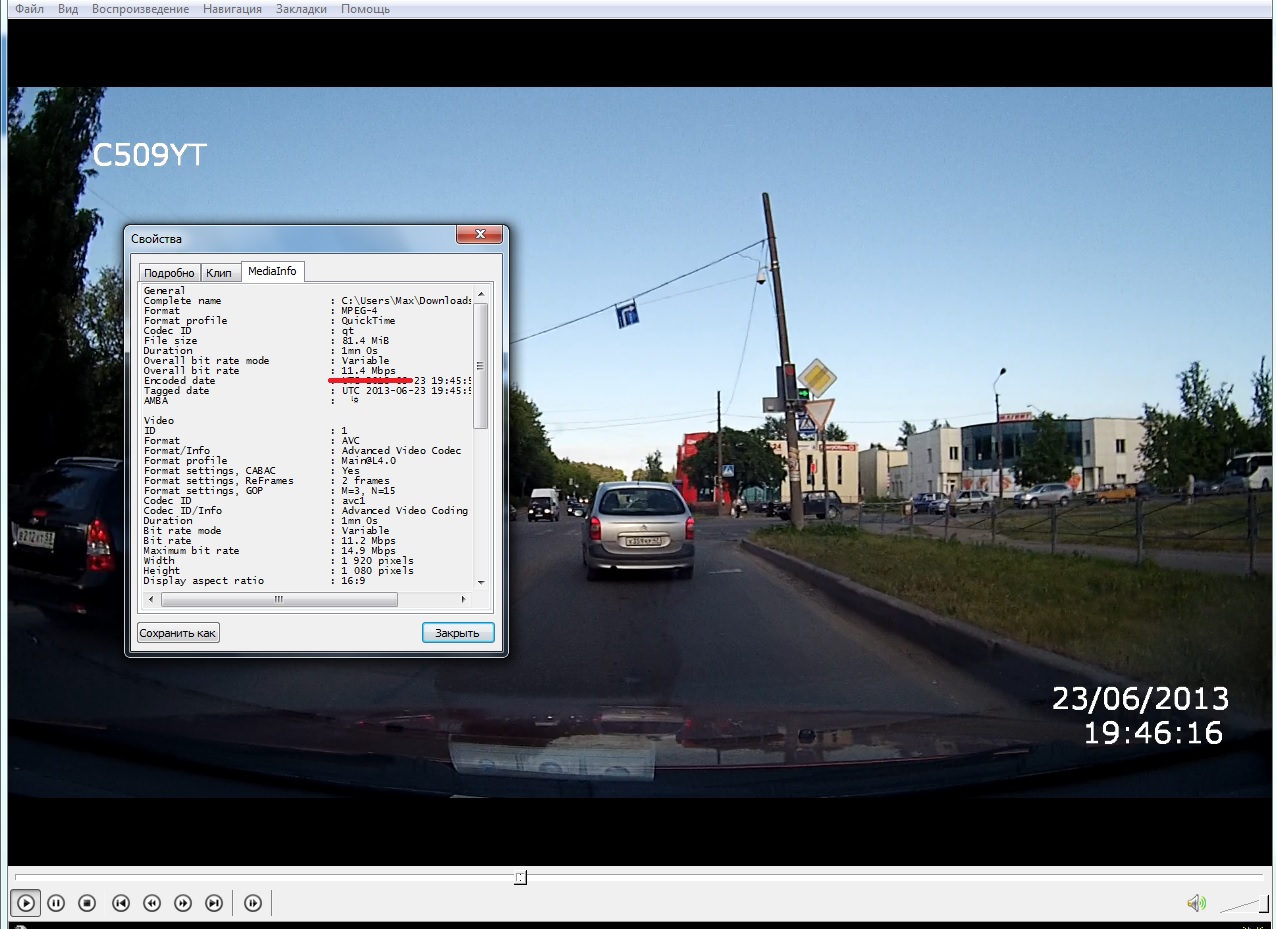This screenshot has width=1276, height=929.
Task: Click the rewind (decrease speed) icon
Action: [x=151, y=903]
